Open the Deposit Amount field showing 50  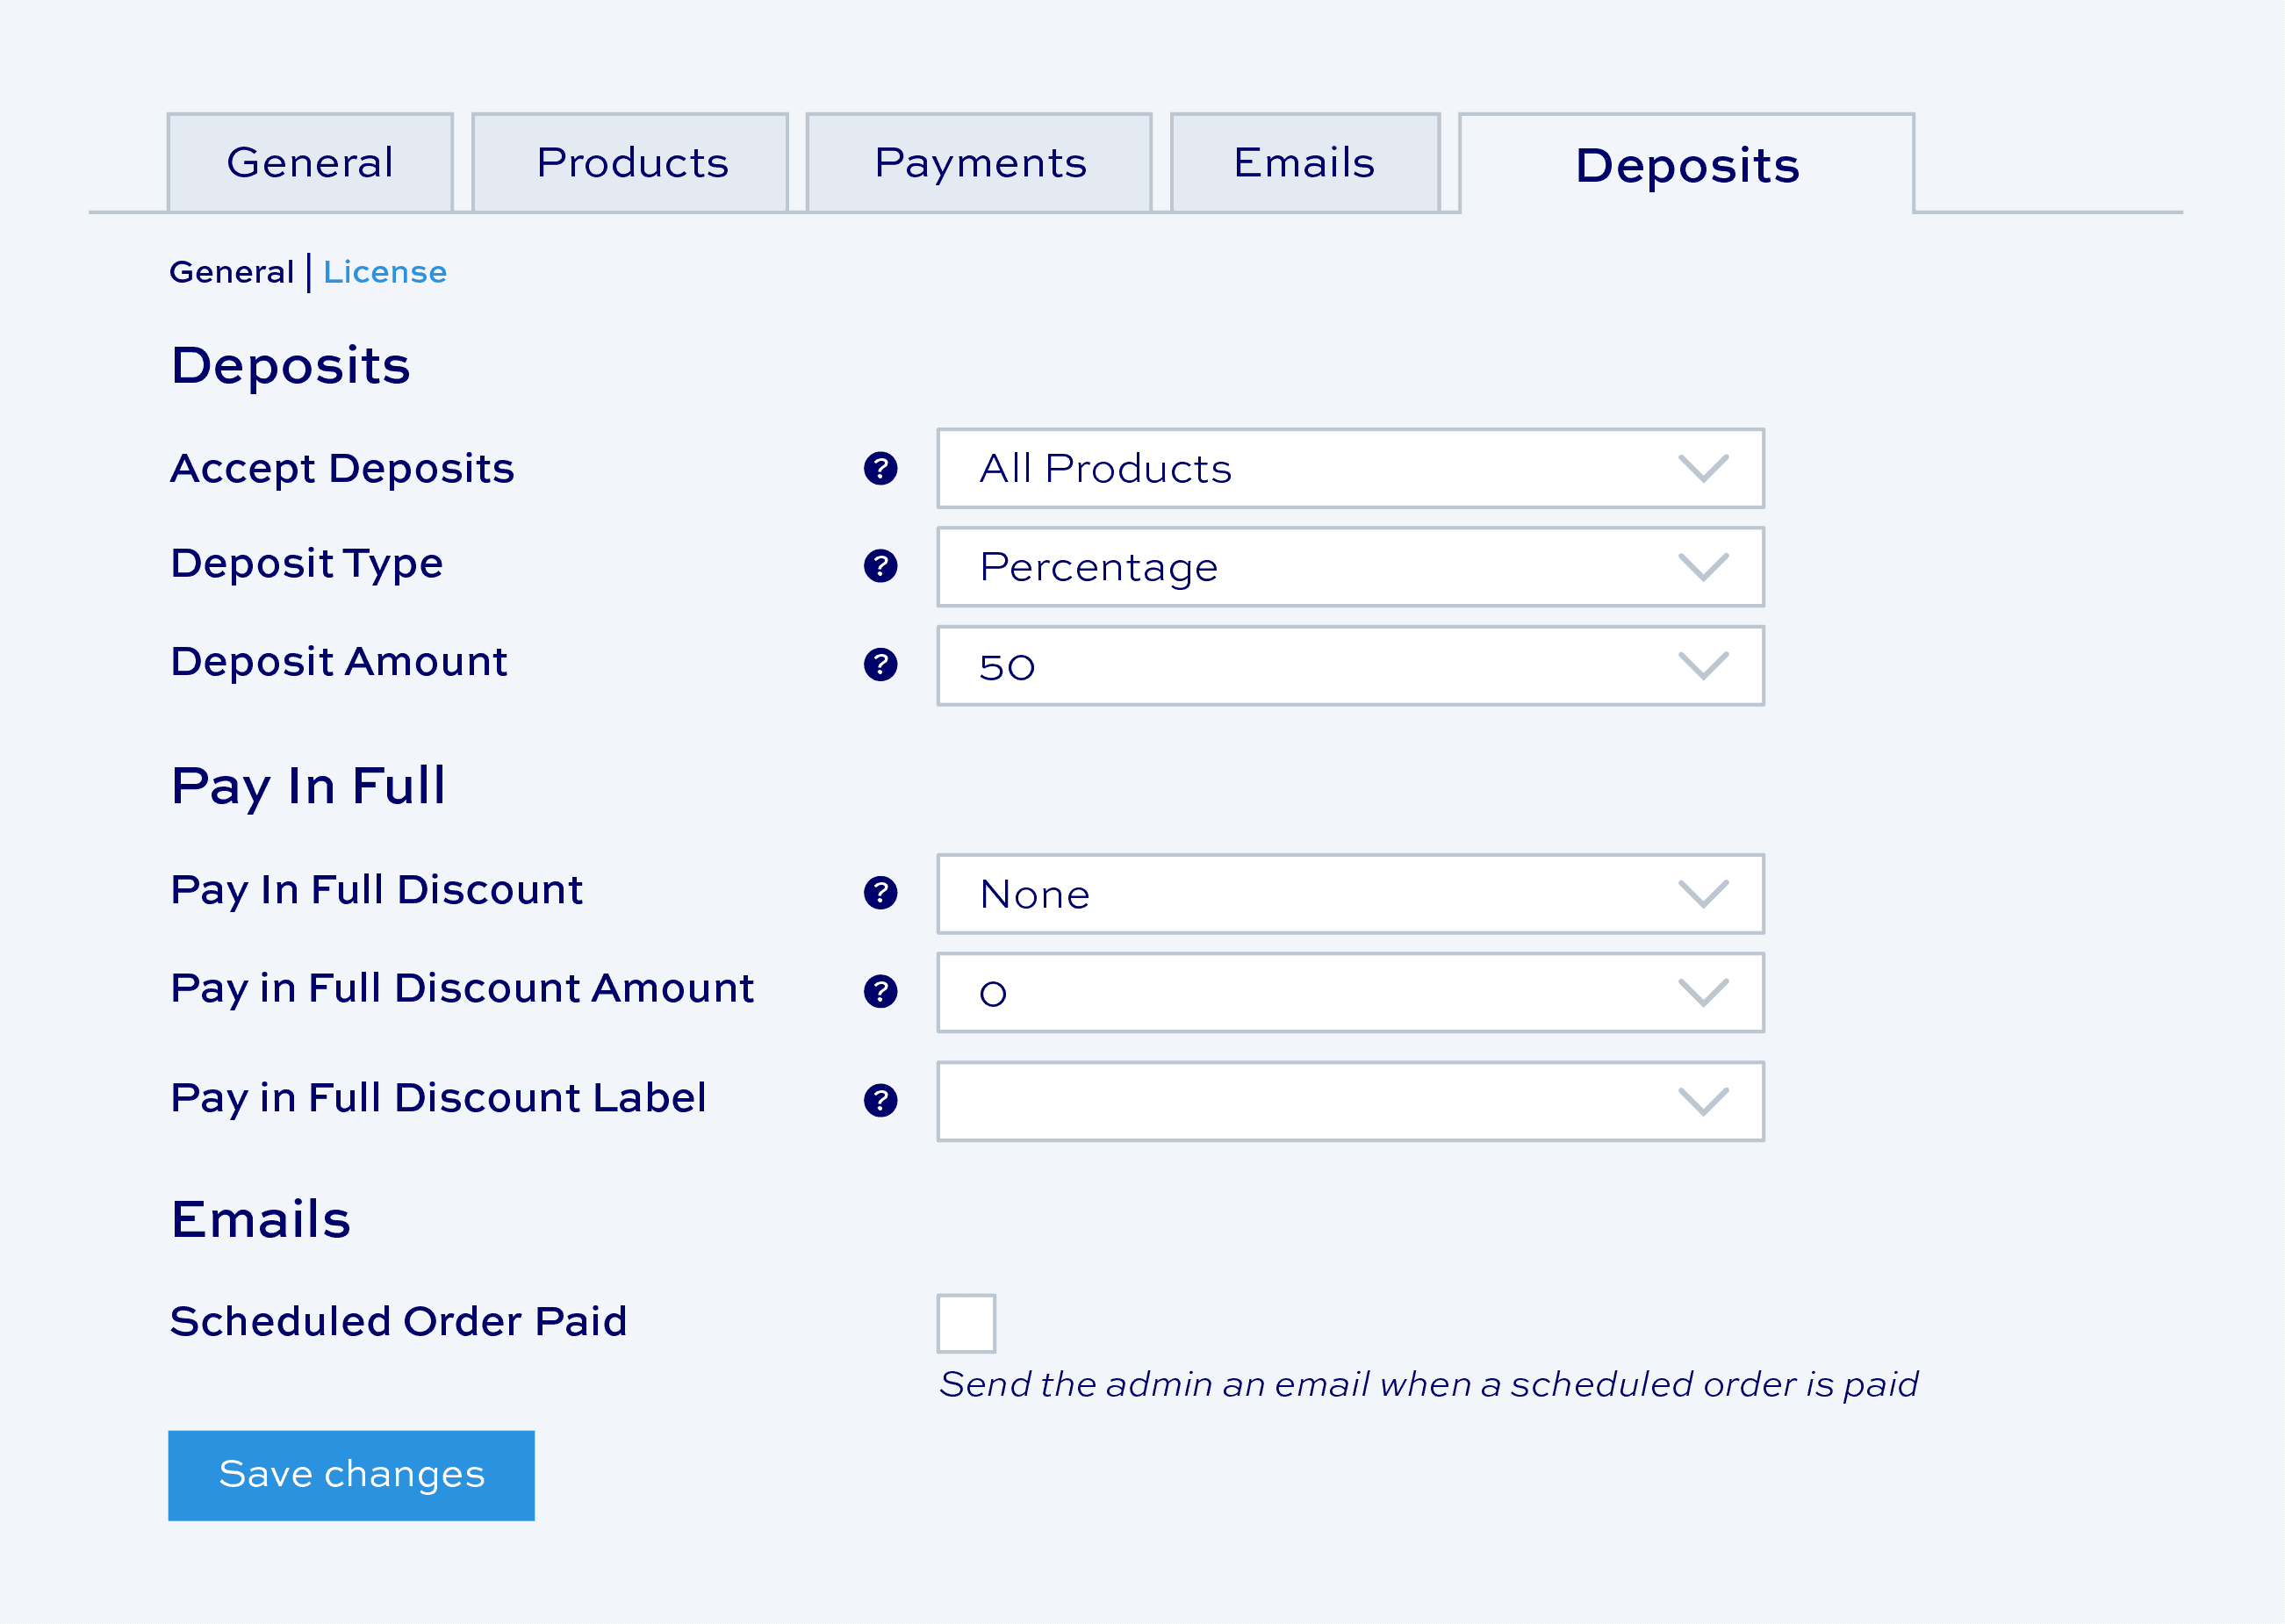coord(1350,666)
